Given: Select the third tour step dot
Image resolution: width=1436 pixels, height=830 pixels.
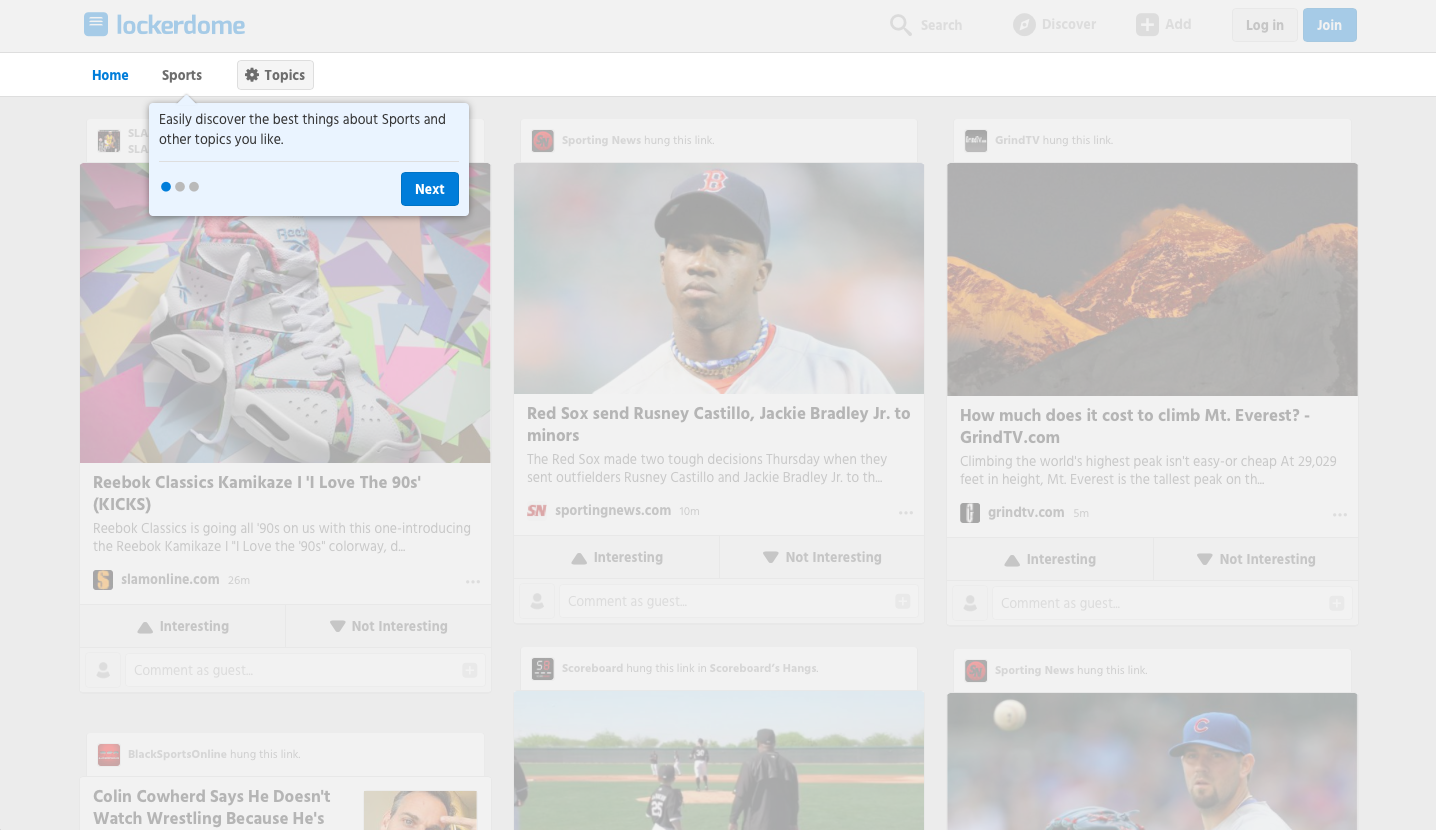Looking at the screenshot, I should [x=194, y=187].
